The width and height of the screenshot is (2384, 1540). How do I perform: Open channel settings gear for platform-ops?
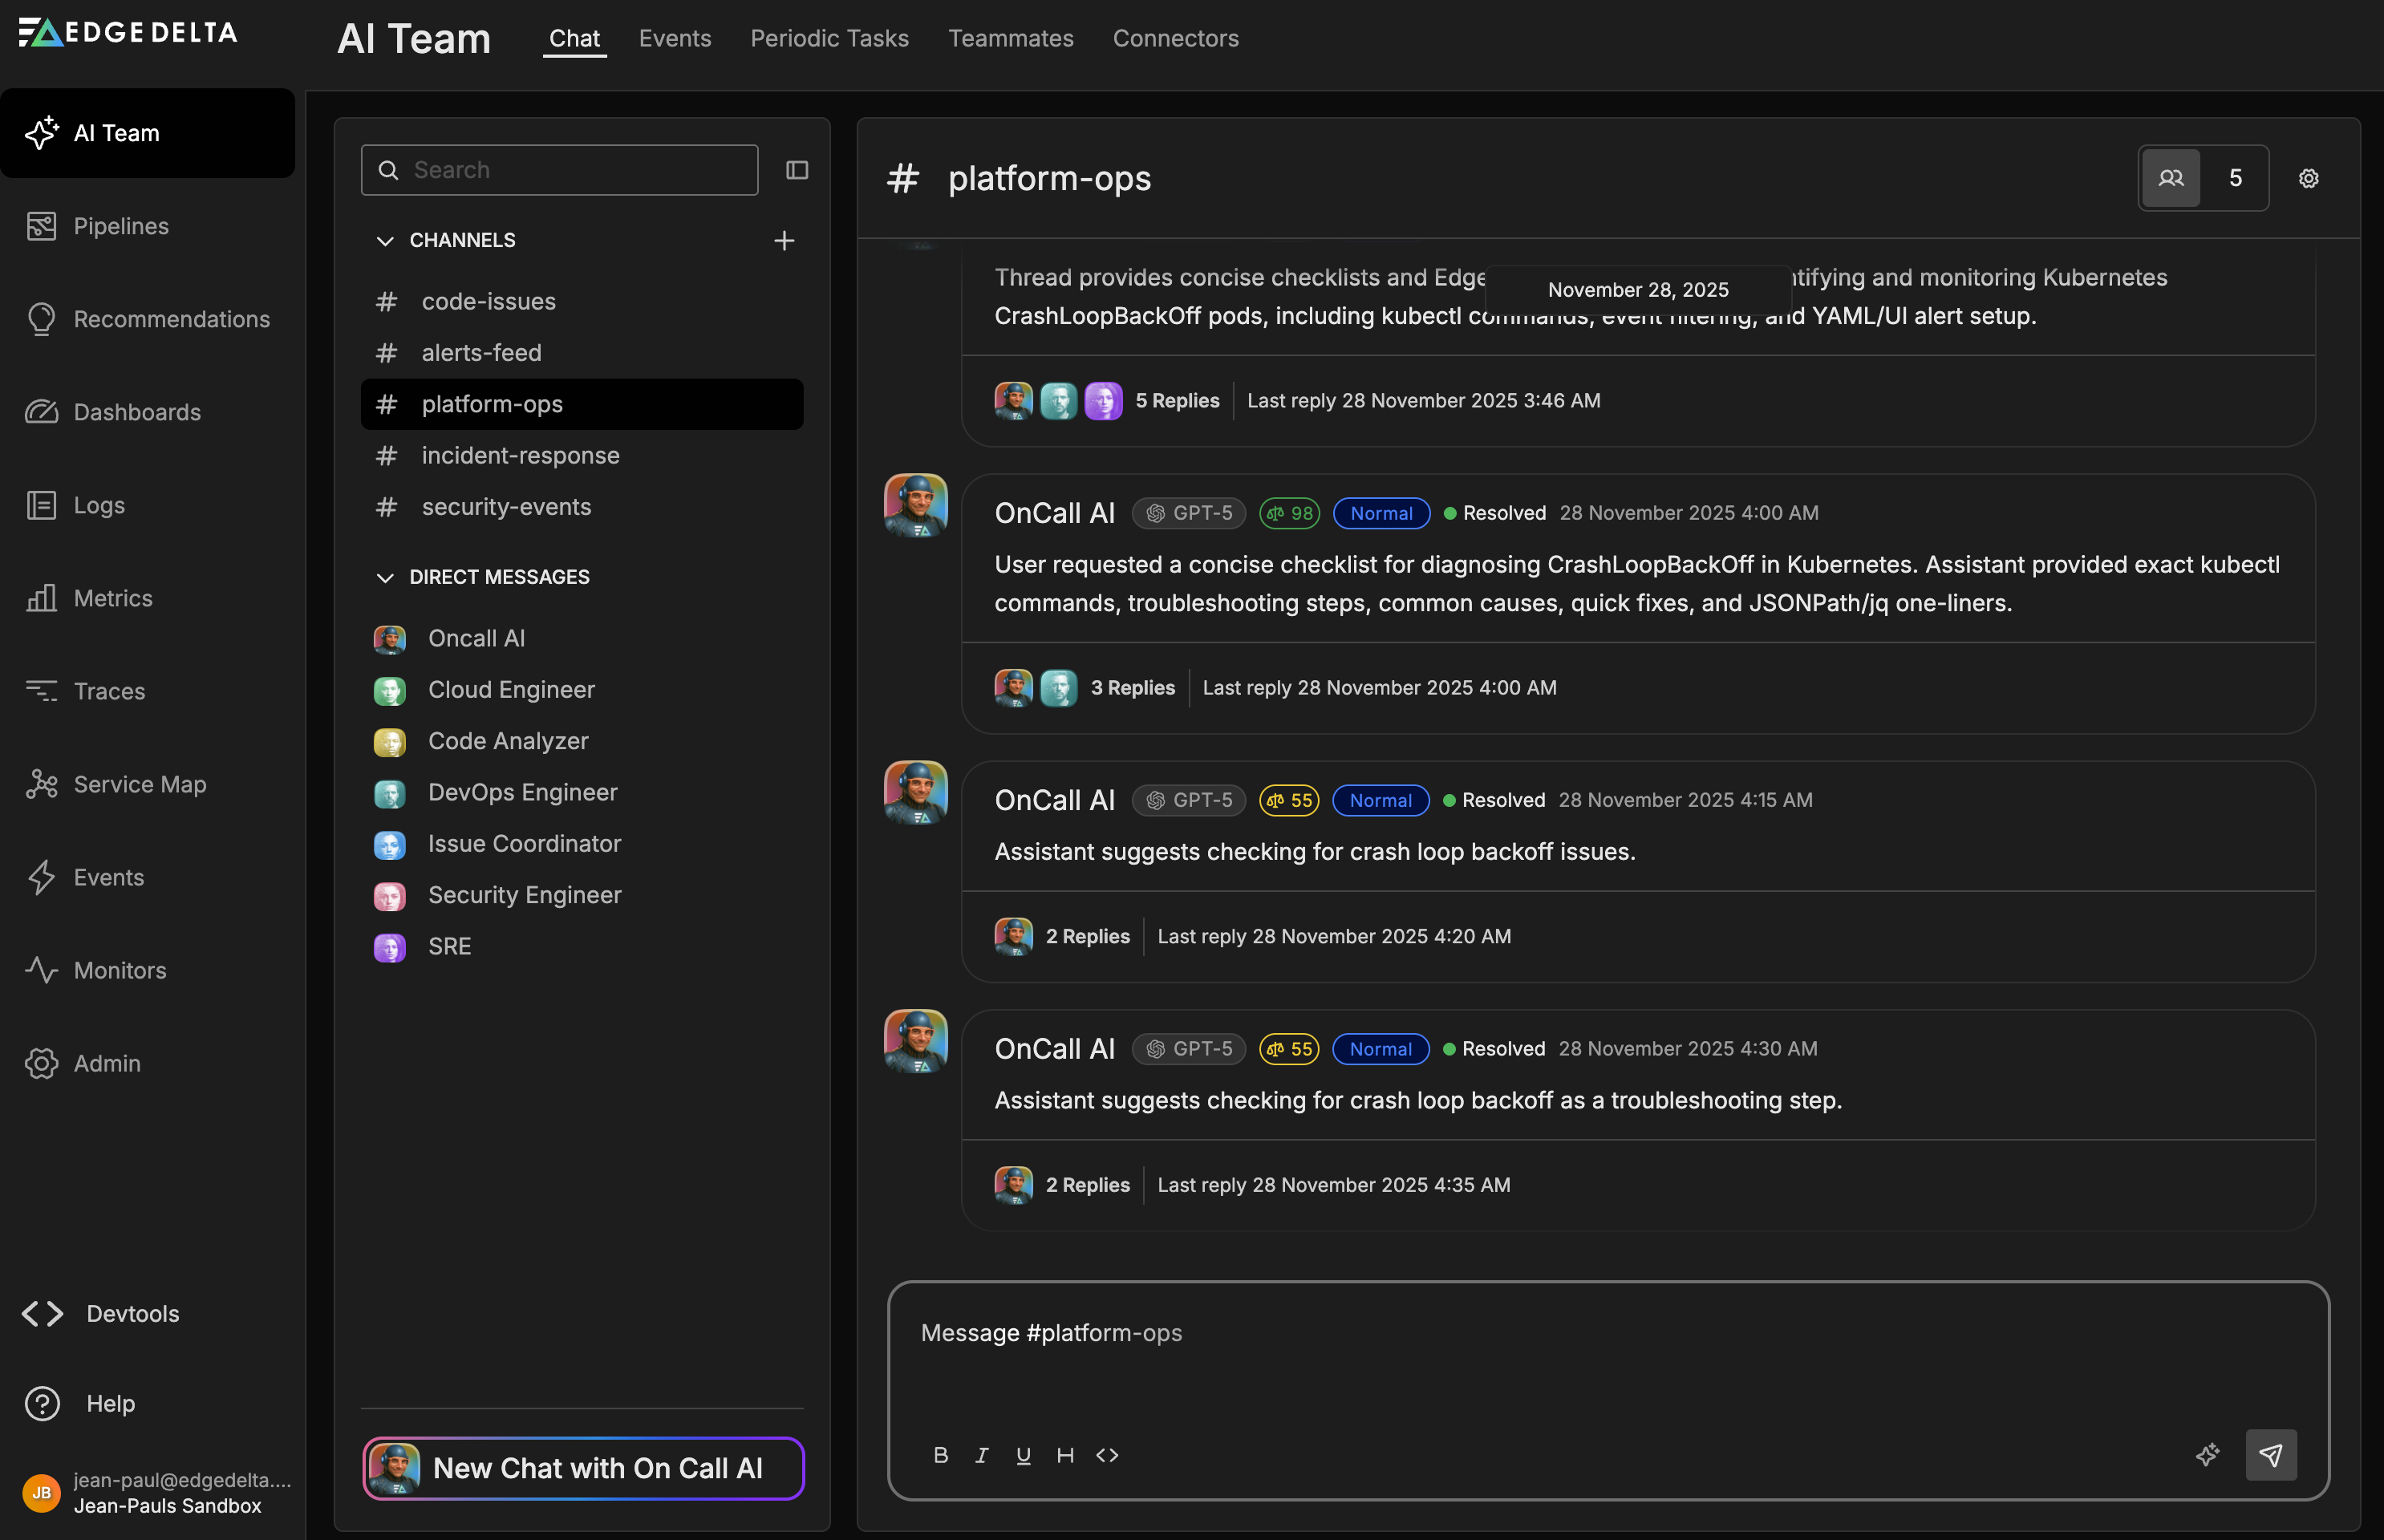(2307, 177)
